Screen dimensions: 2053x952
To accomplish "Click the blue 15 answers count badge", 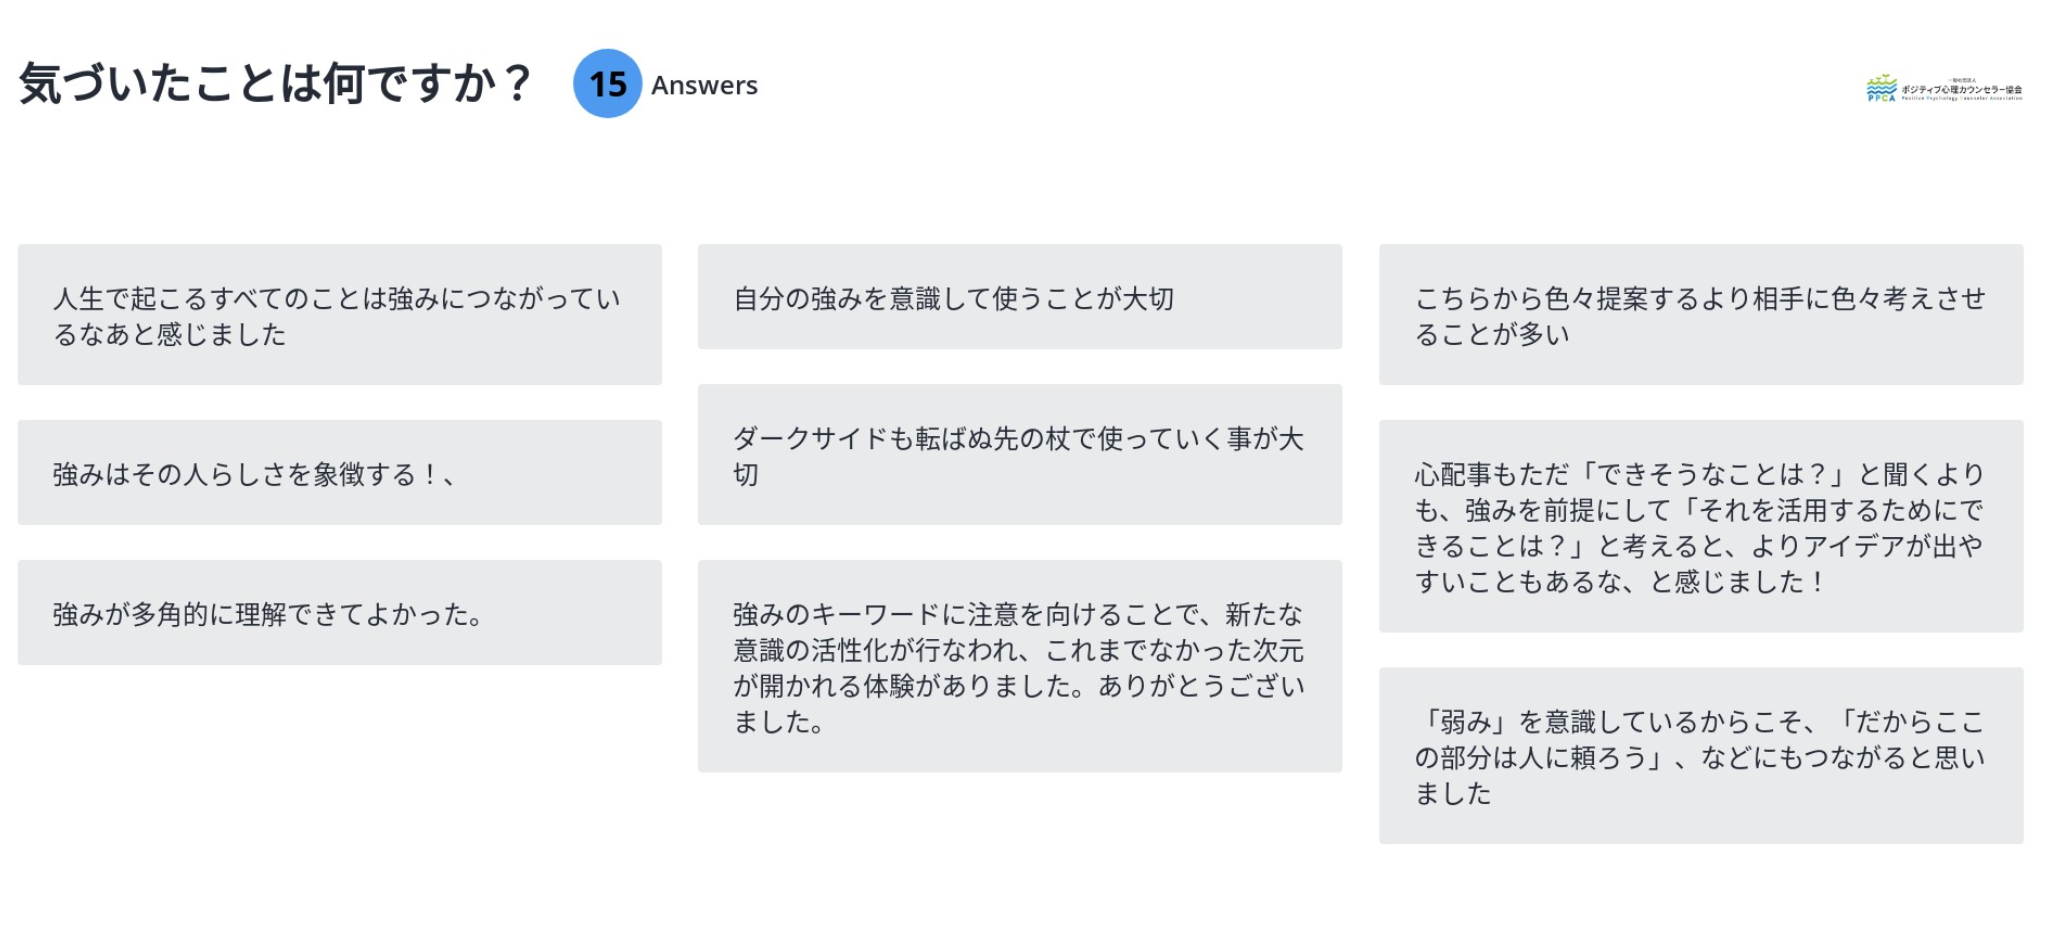I will 607,84.
